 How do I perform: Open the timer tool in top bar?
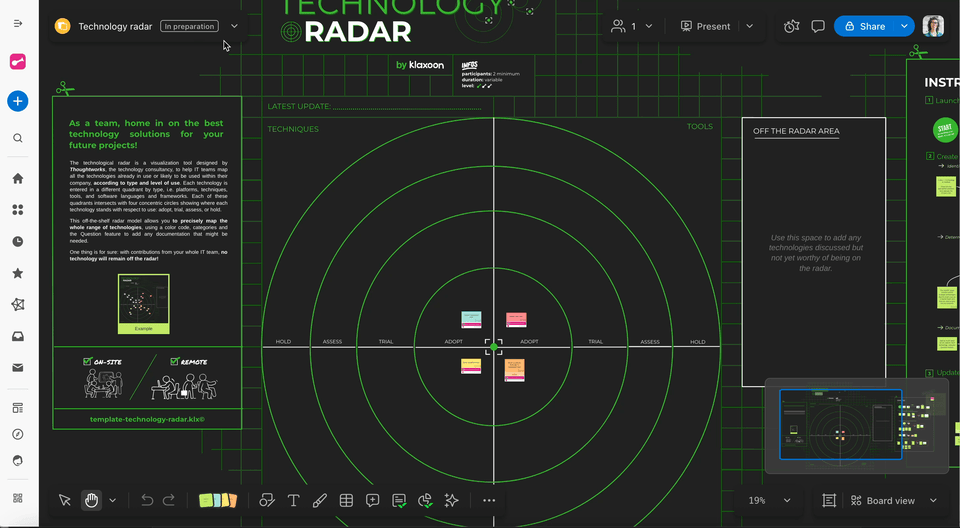click(792, 26)
